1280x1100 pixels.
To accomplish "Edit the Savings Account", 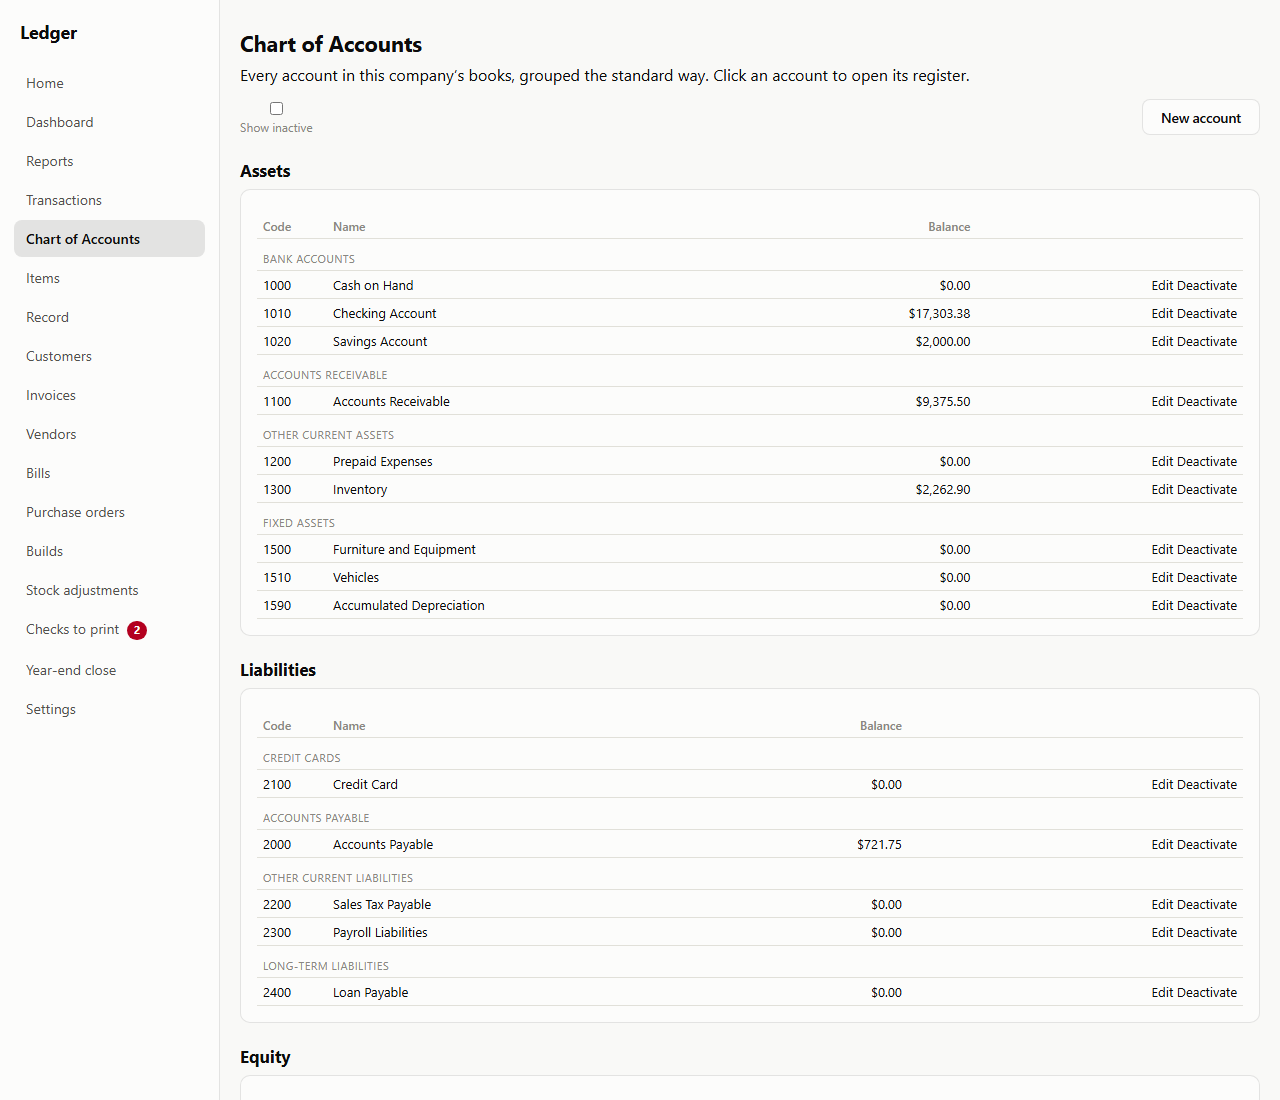I will [1162, 341].
